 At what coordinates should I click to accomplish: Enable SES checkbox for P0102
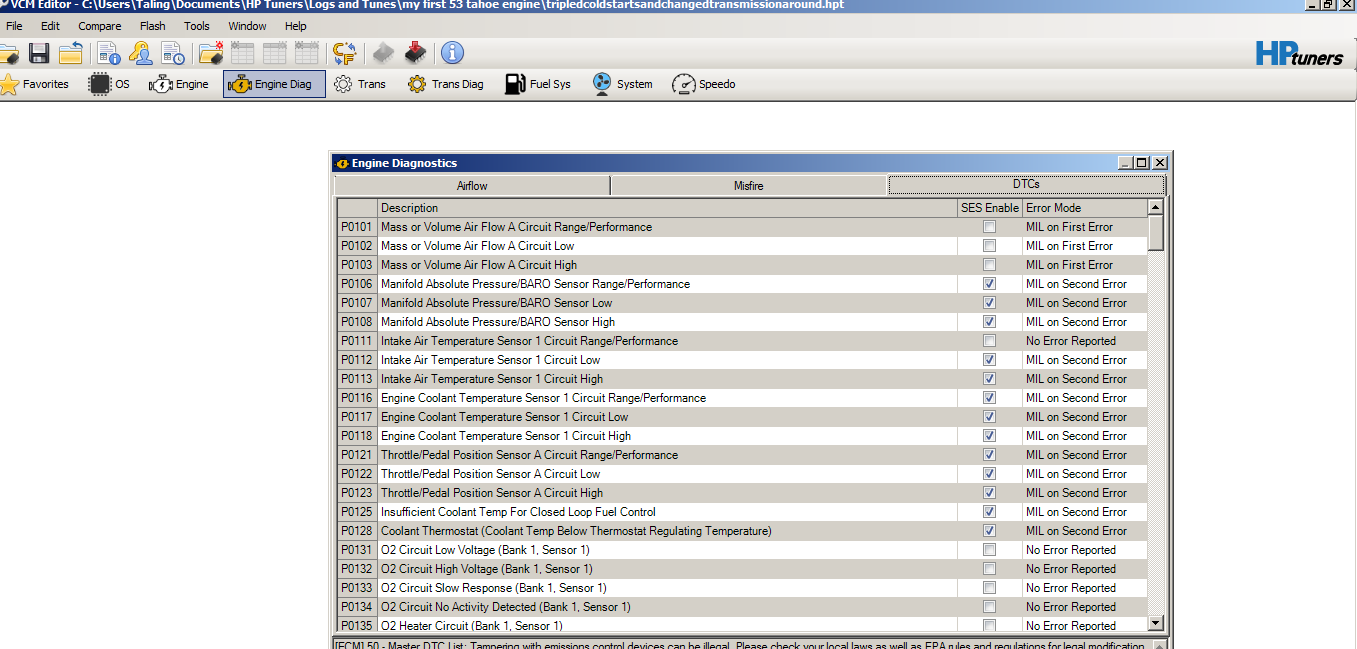point(989,246)
